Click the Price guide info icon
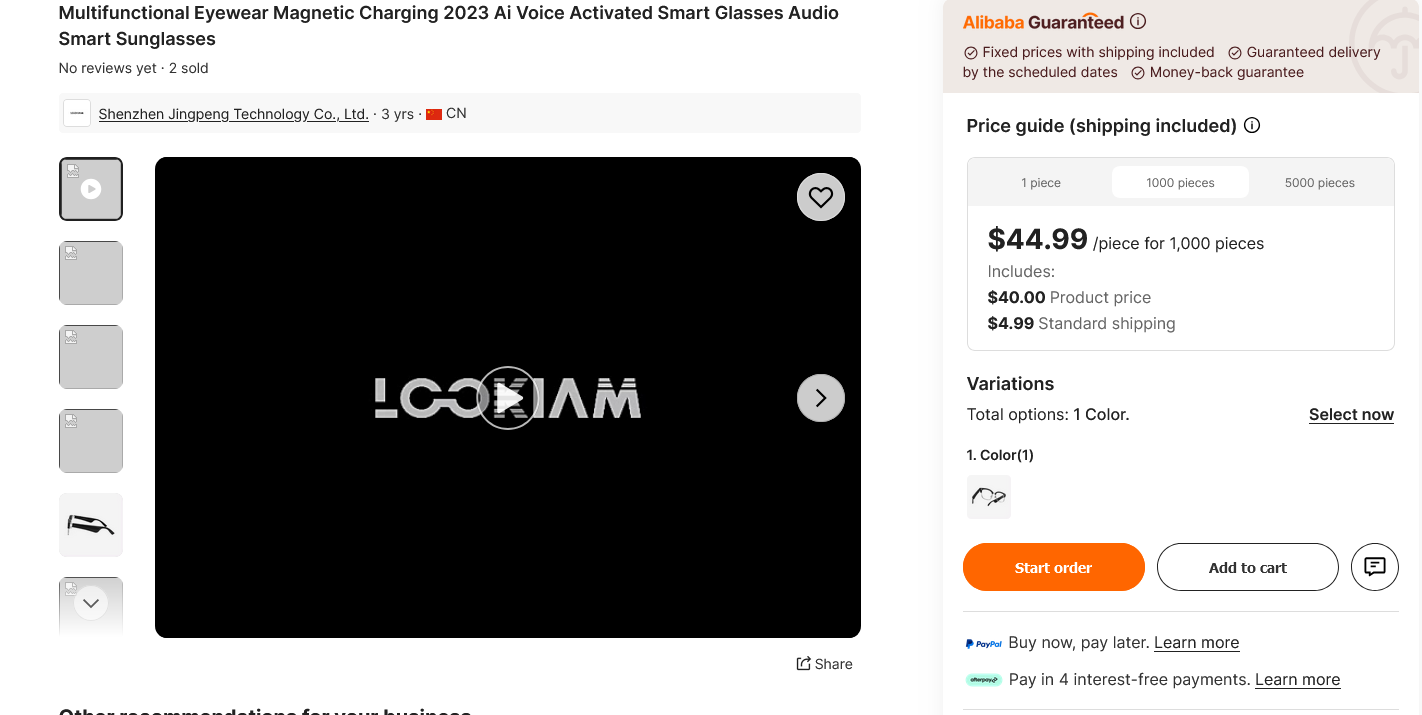 (x=1252, y=126)
